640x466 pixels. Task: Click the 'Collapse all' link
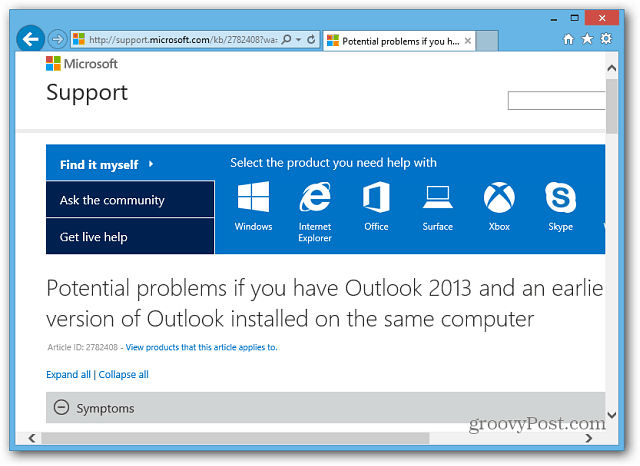point(123,375)
